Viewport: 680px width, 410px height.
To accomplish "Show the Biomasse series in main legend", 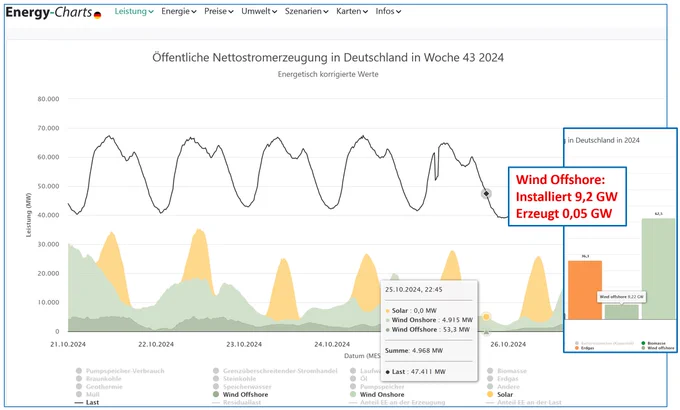I will click(x=507, y=371).
